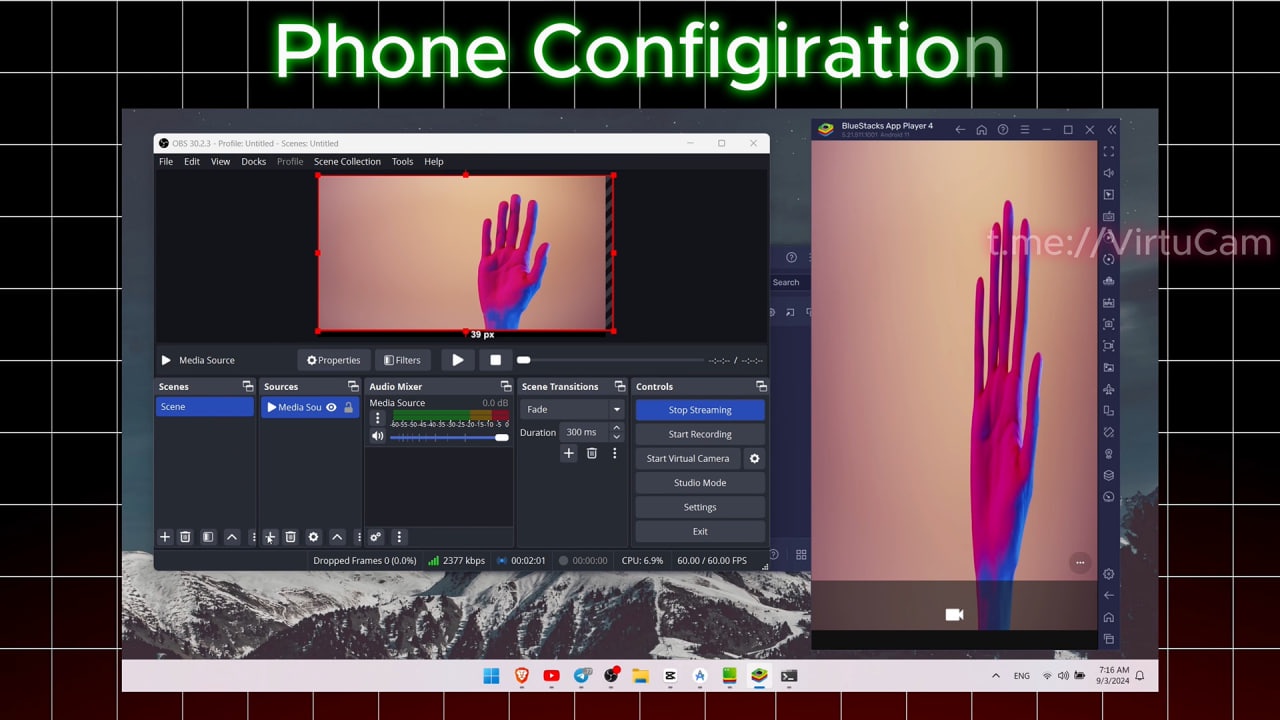Open Properties for the Media Source
The height and width of the screenshot is (720, 1280).
[333, 359]
